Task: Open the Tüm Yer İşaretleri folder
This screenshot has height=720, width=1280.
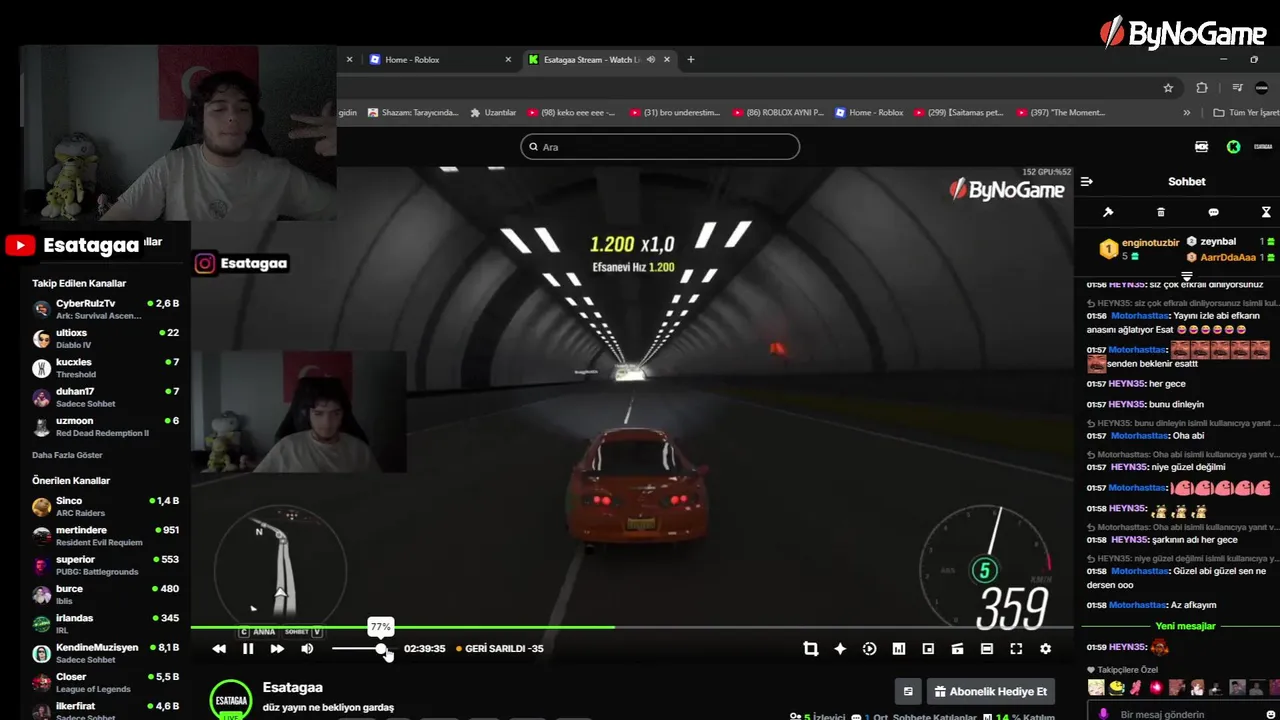Action: (1246, 113)
